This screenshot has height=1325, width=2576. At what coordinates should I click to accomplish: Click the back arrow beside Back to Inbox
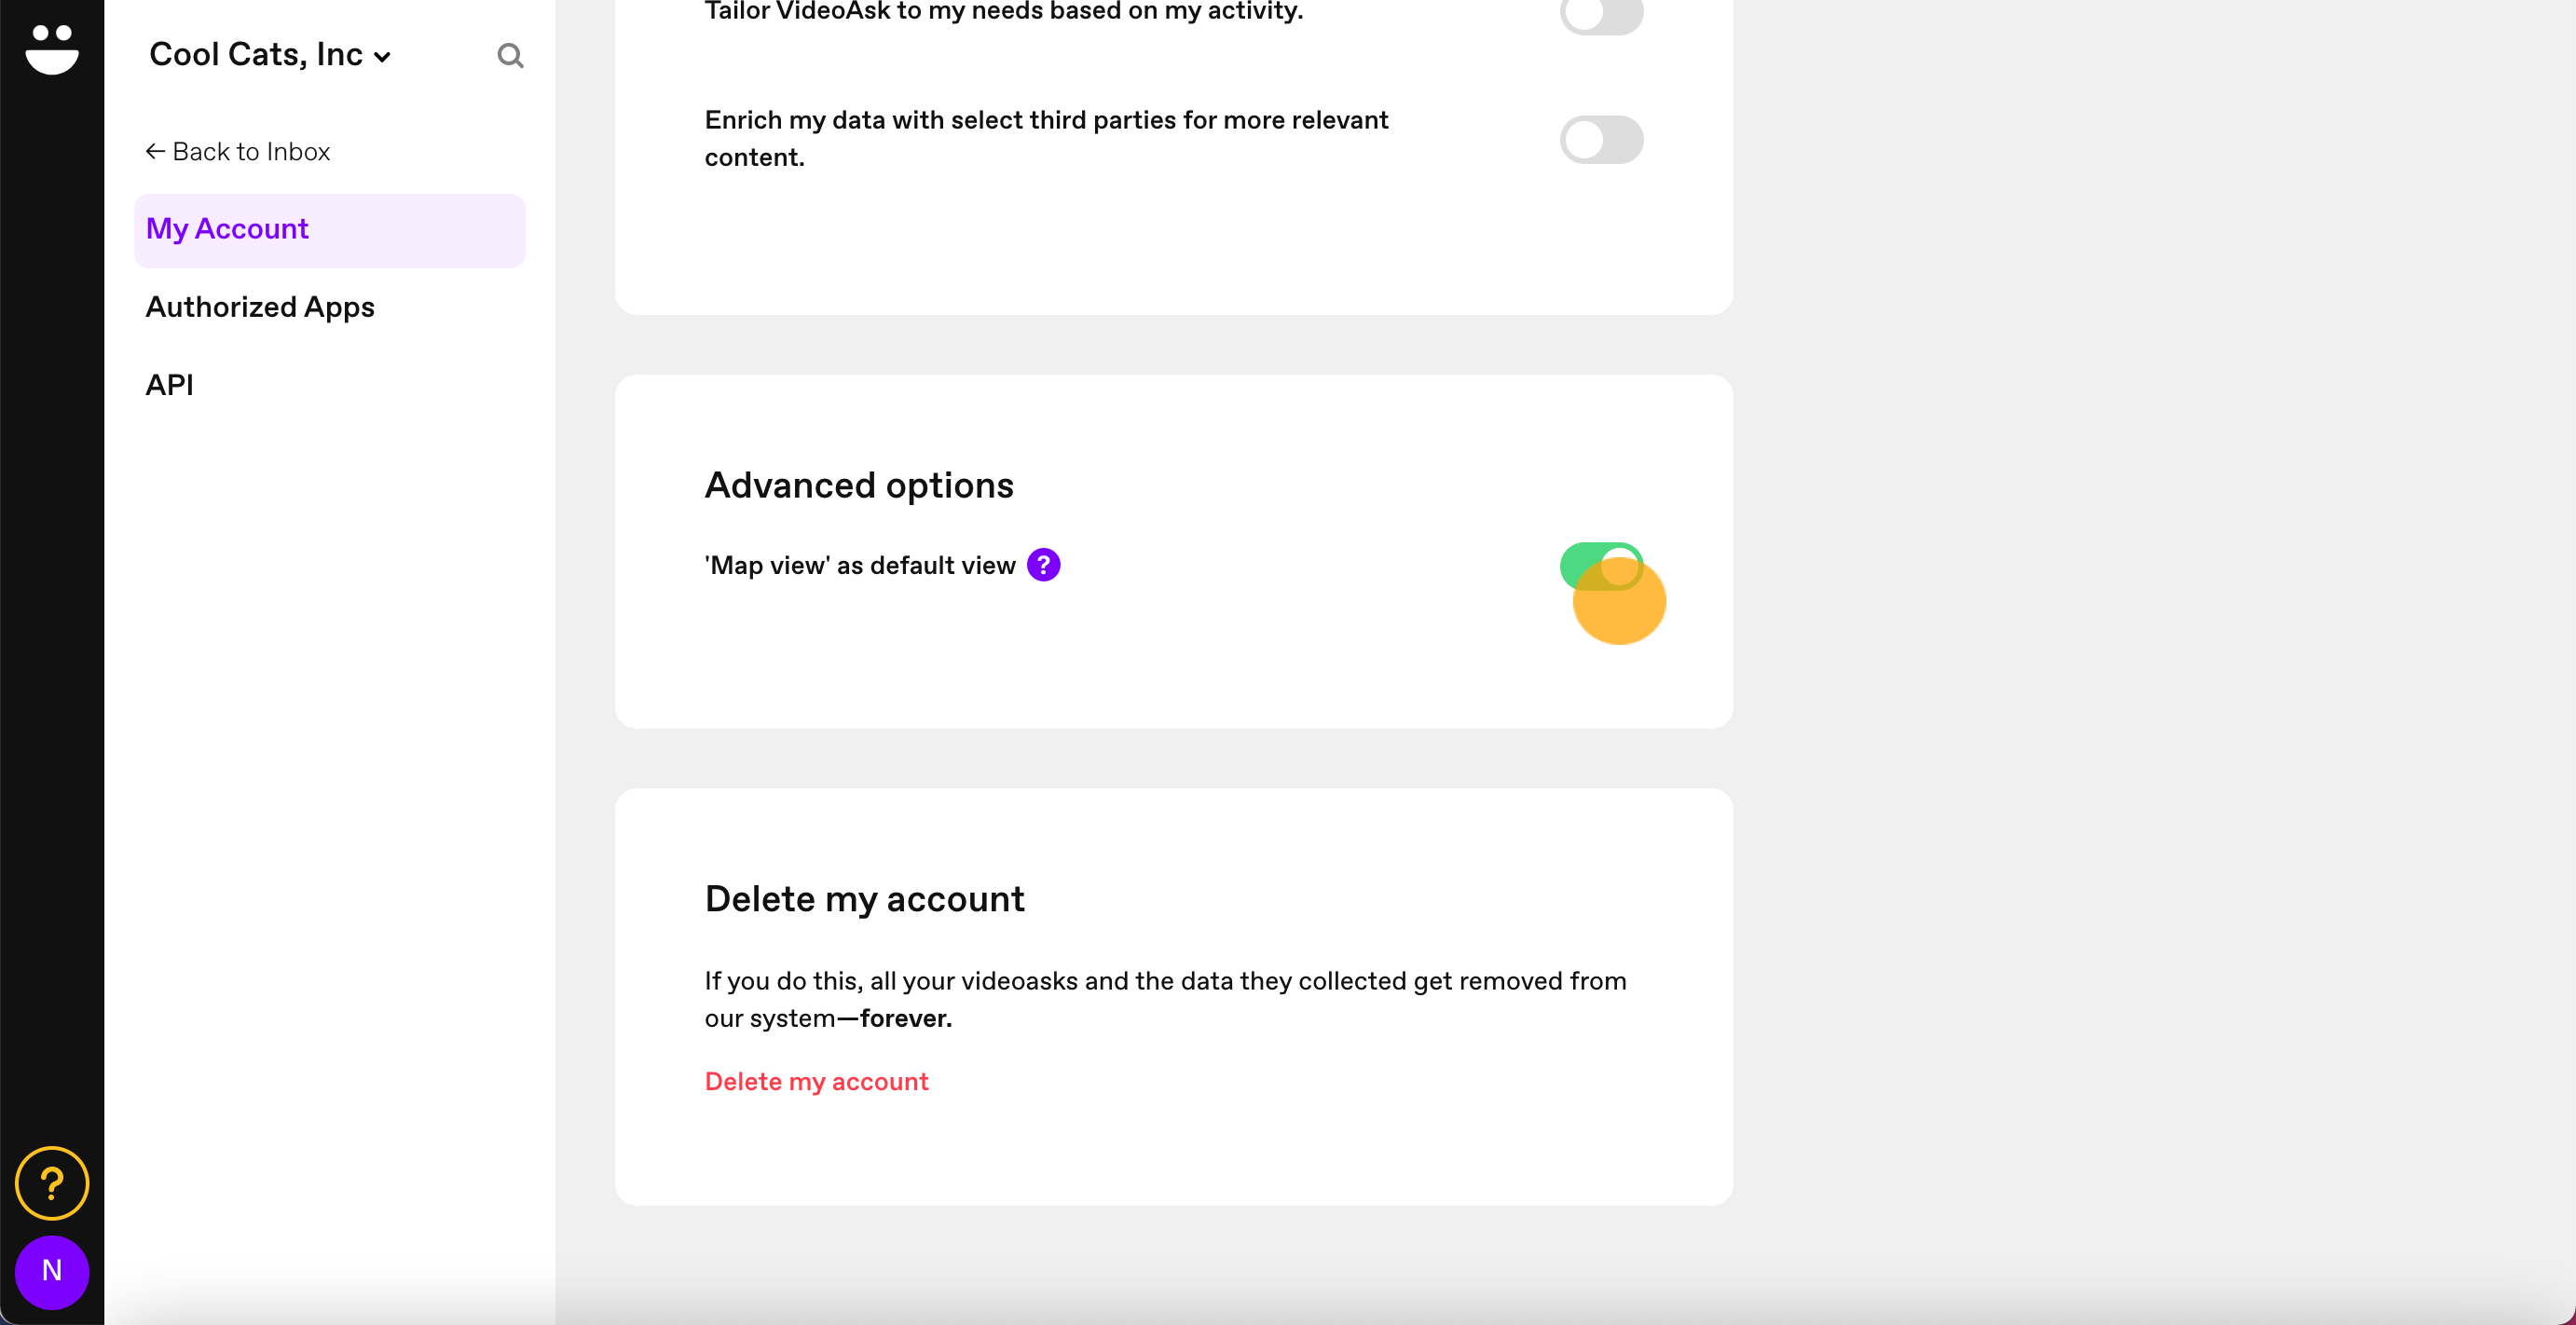(155, 151)
